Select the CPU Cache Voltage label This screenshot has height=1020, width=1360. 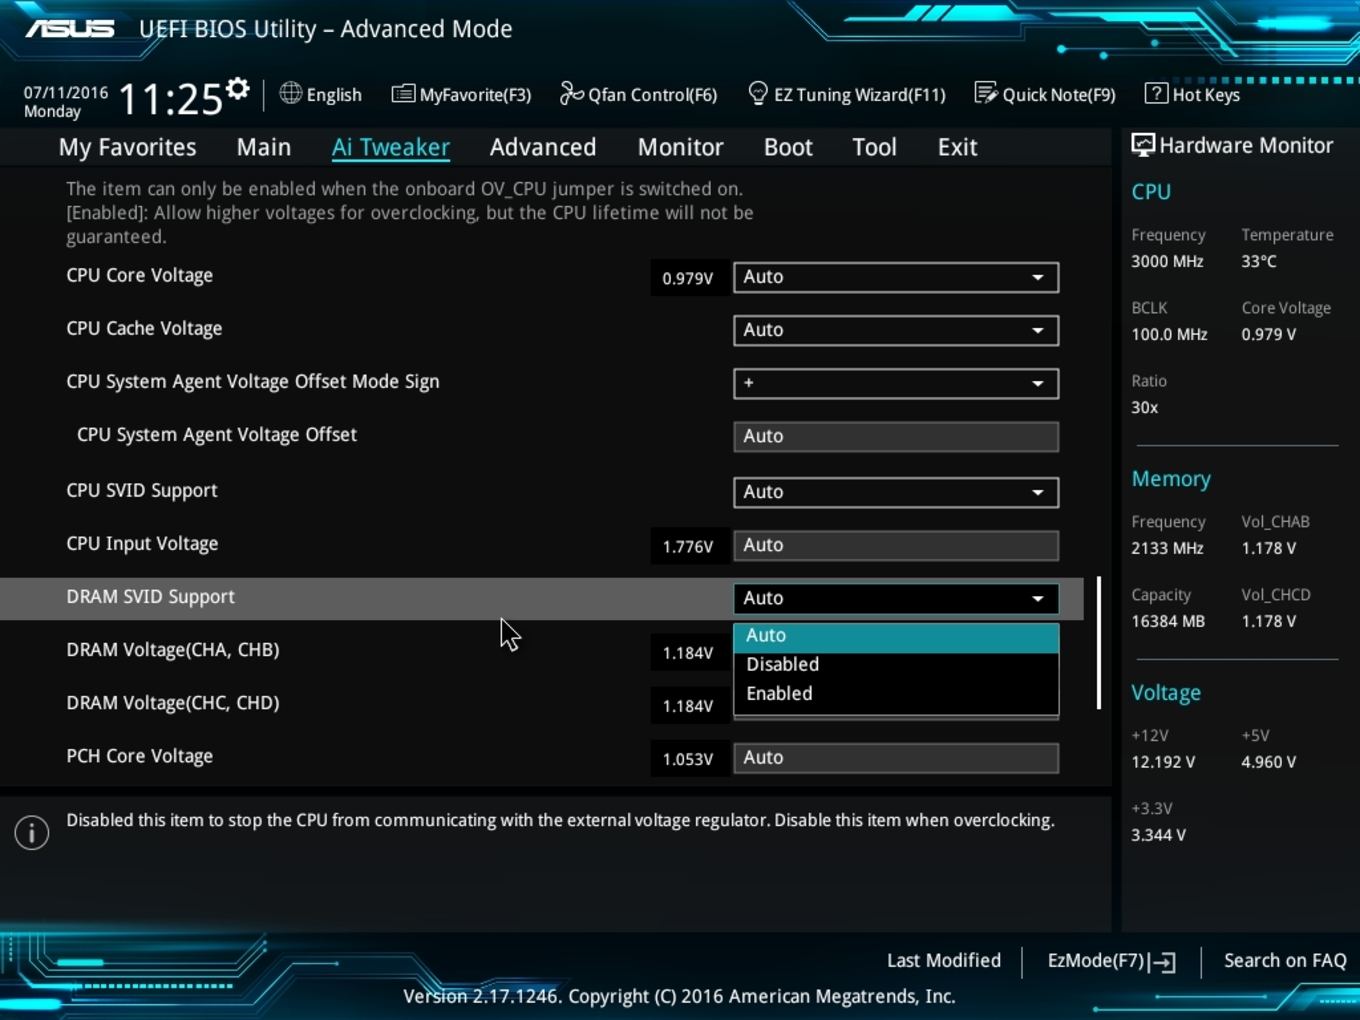tap(144, 328)
